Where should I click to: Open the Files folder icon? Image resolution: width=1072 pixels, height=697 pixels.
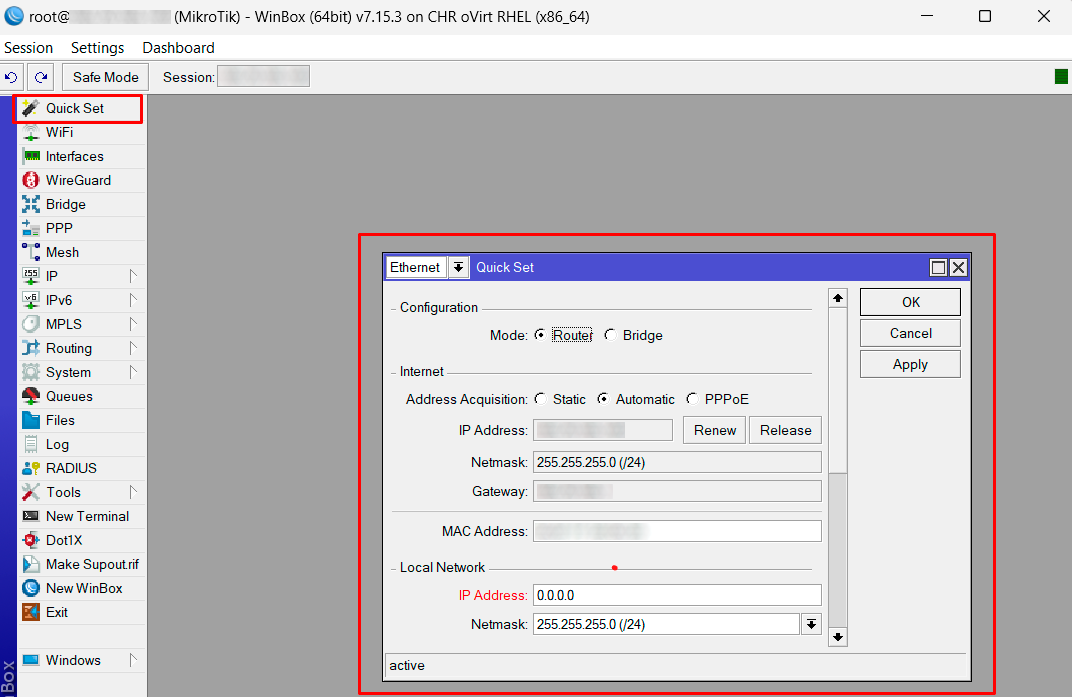coord(30,420)
